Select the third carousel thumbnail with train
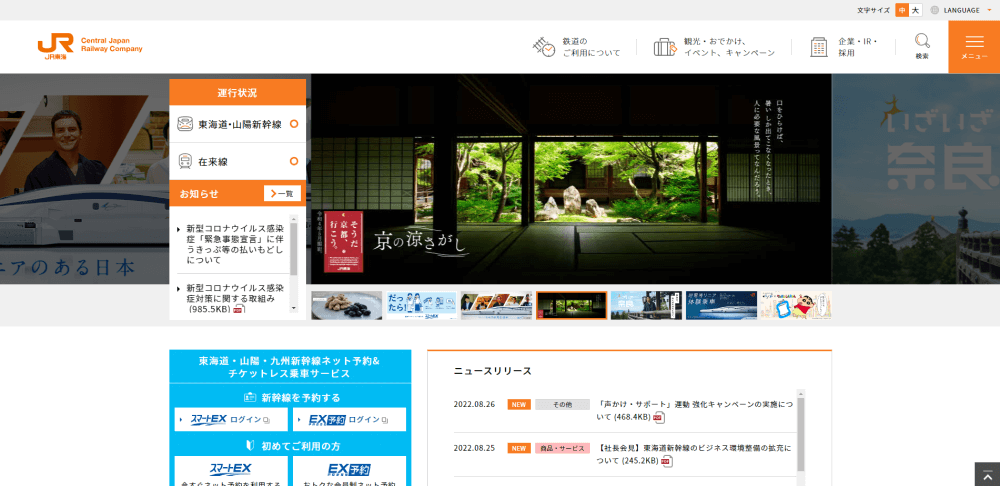 [x=496, y=306]
